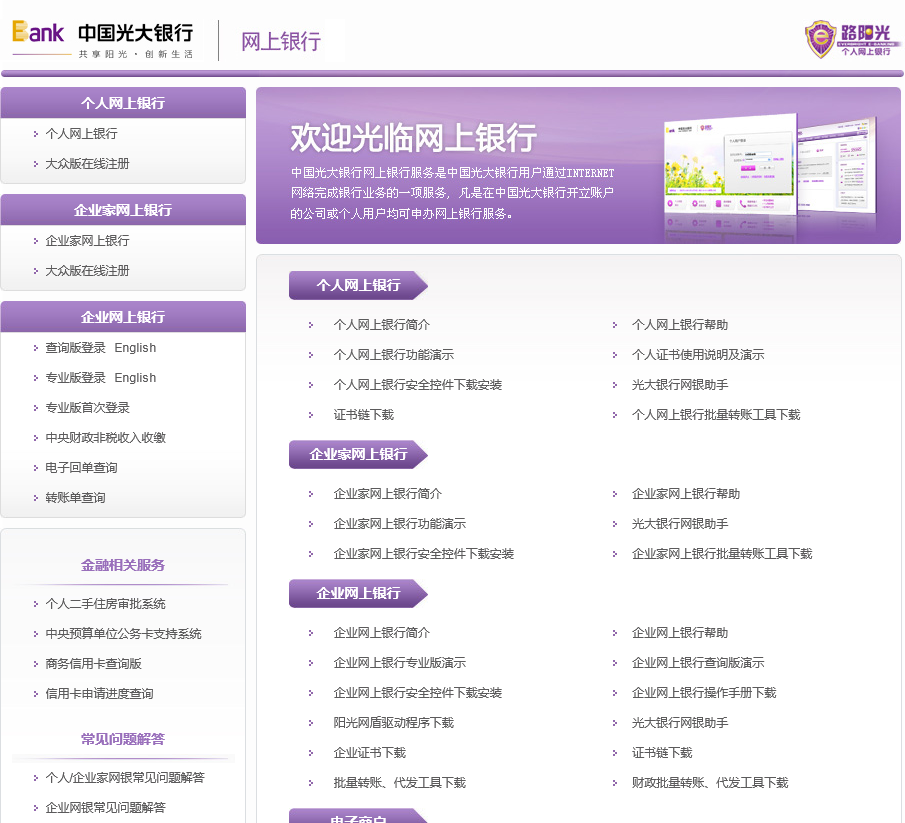
Task: Open 专业版首次登录
Action: 87,408
